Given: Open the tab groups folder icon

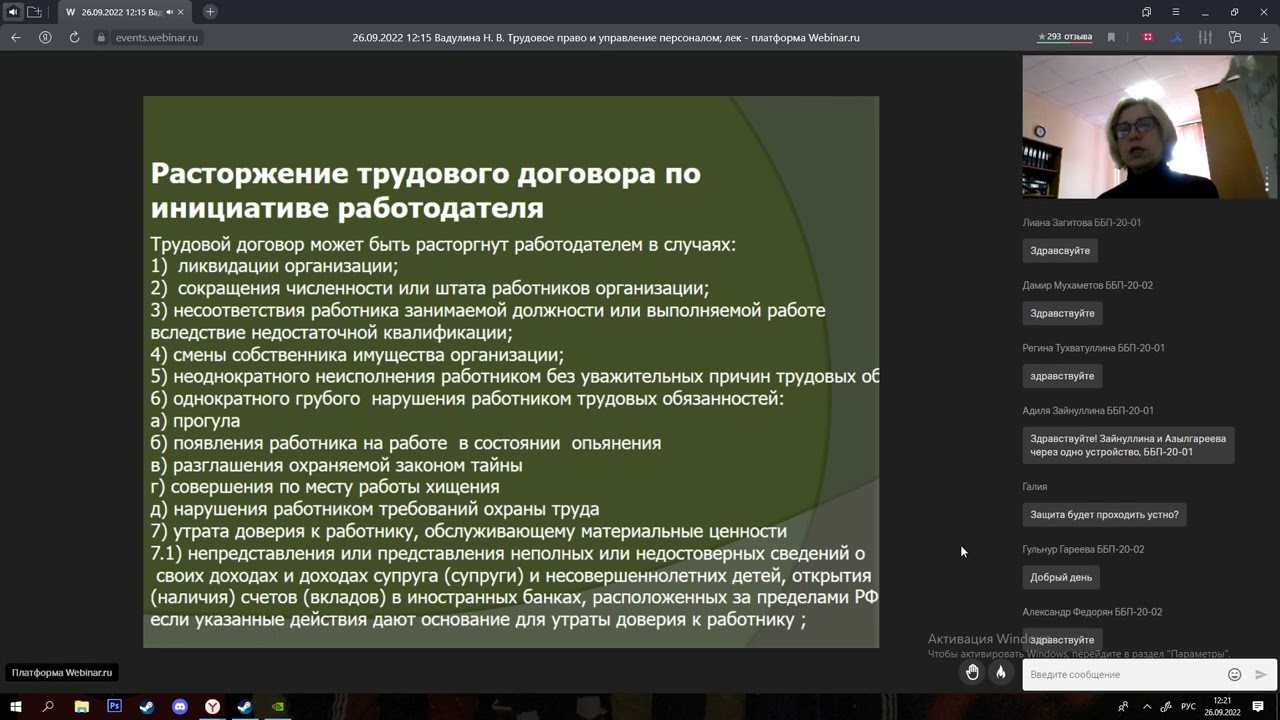Looking at the screenshot, I should [35, 12].
